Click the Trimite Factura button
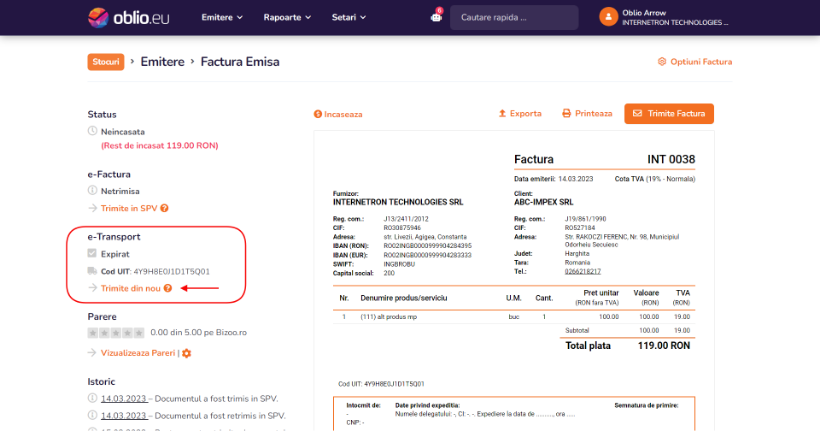The height and width of the screenshot is (431, 820). 669,114
